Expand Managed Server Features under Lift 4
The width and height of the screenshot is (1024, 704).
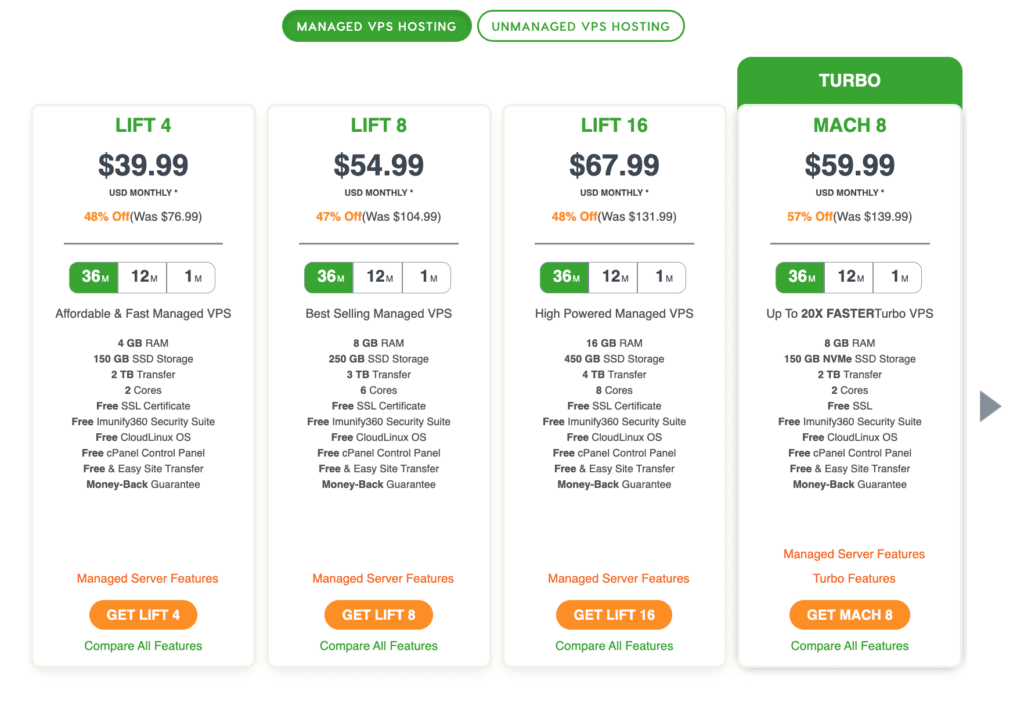click(x=148, y=579)
